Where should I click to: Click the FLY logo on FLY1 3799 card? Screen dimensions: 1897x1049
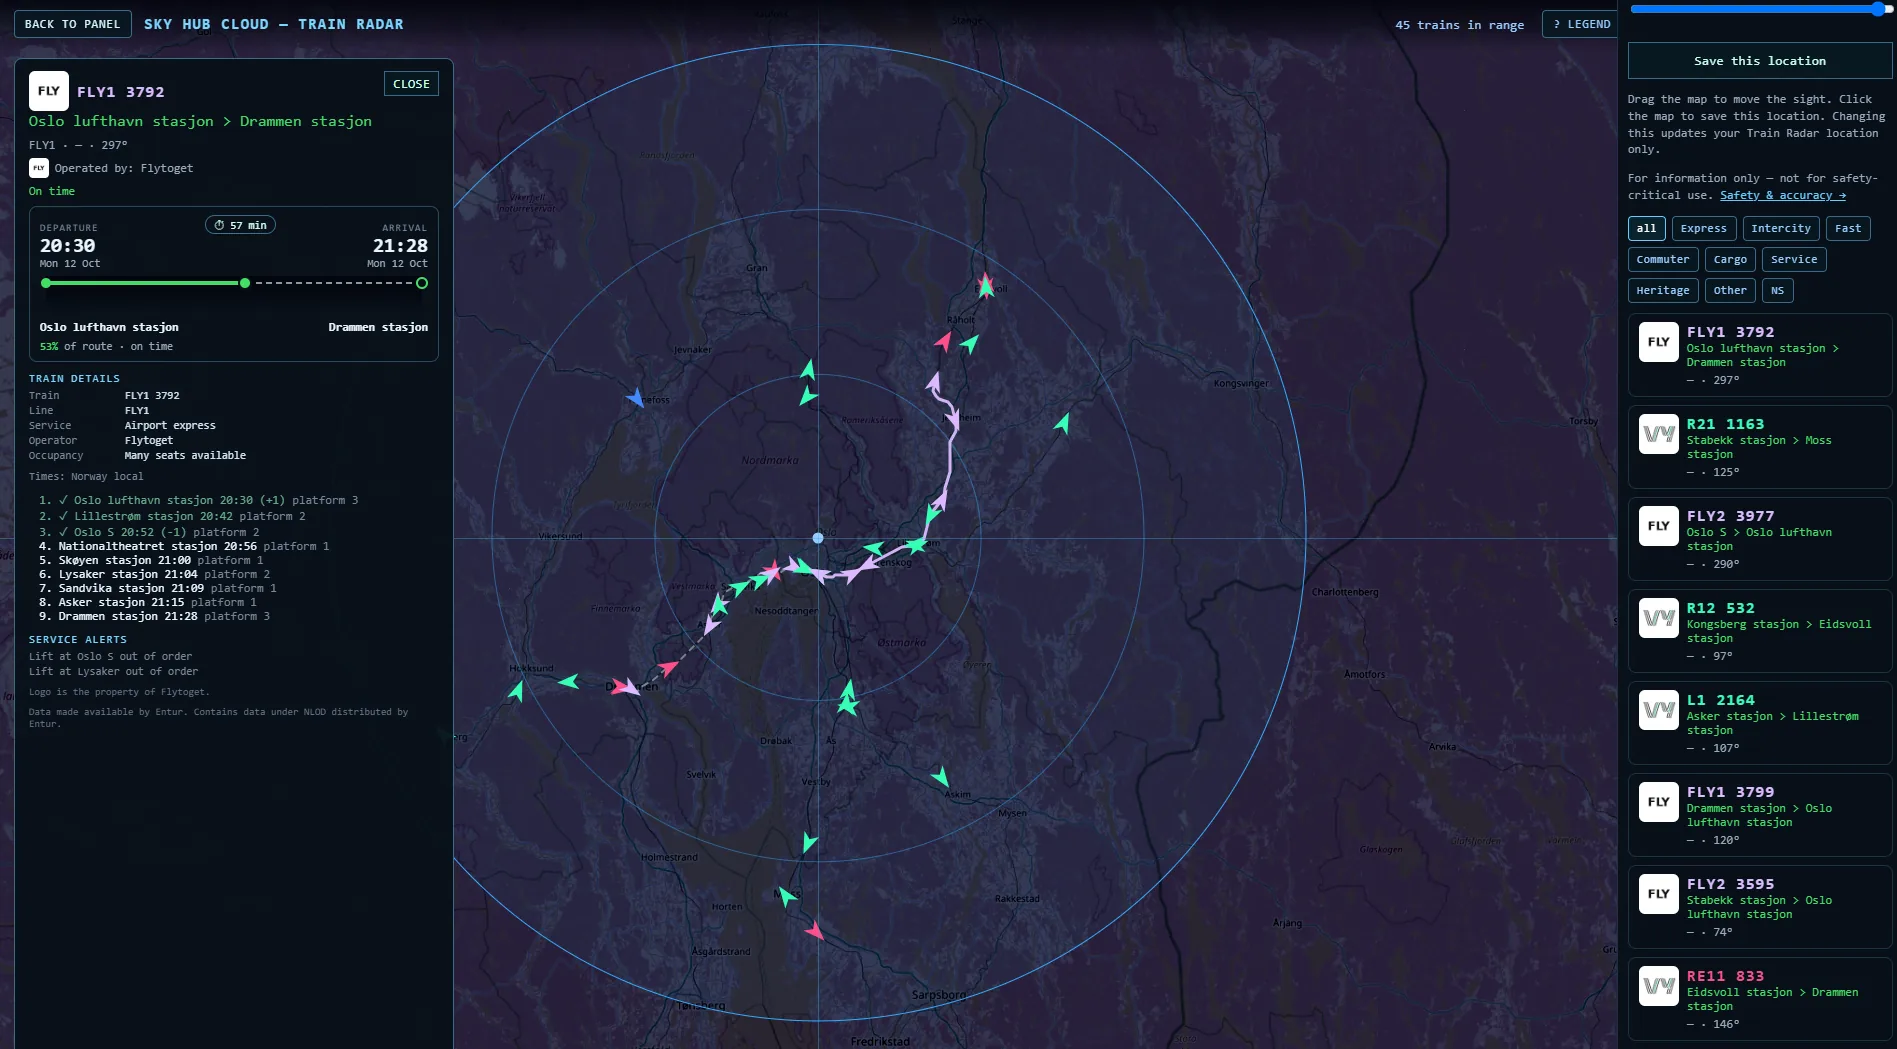coord(1658,802)
